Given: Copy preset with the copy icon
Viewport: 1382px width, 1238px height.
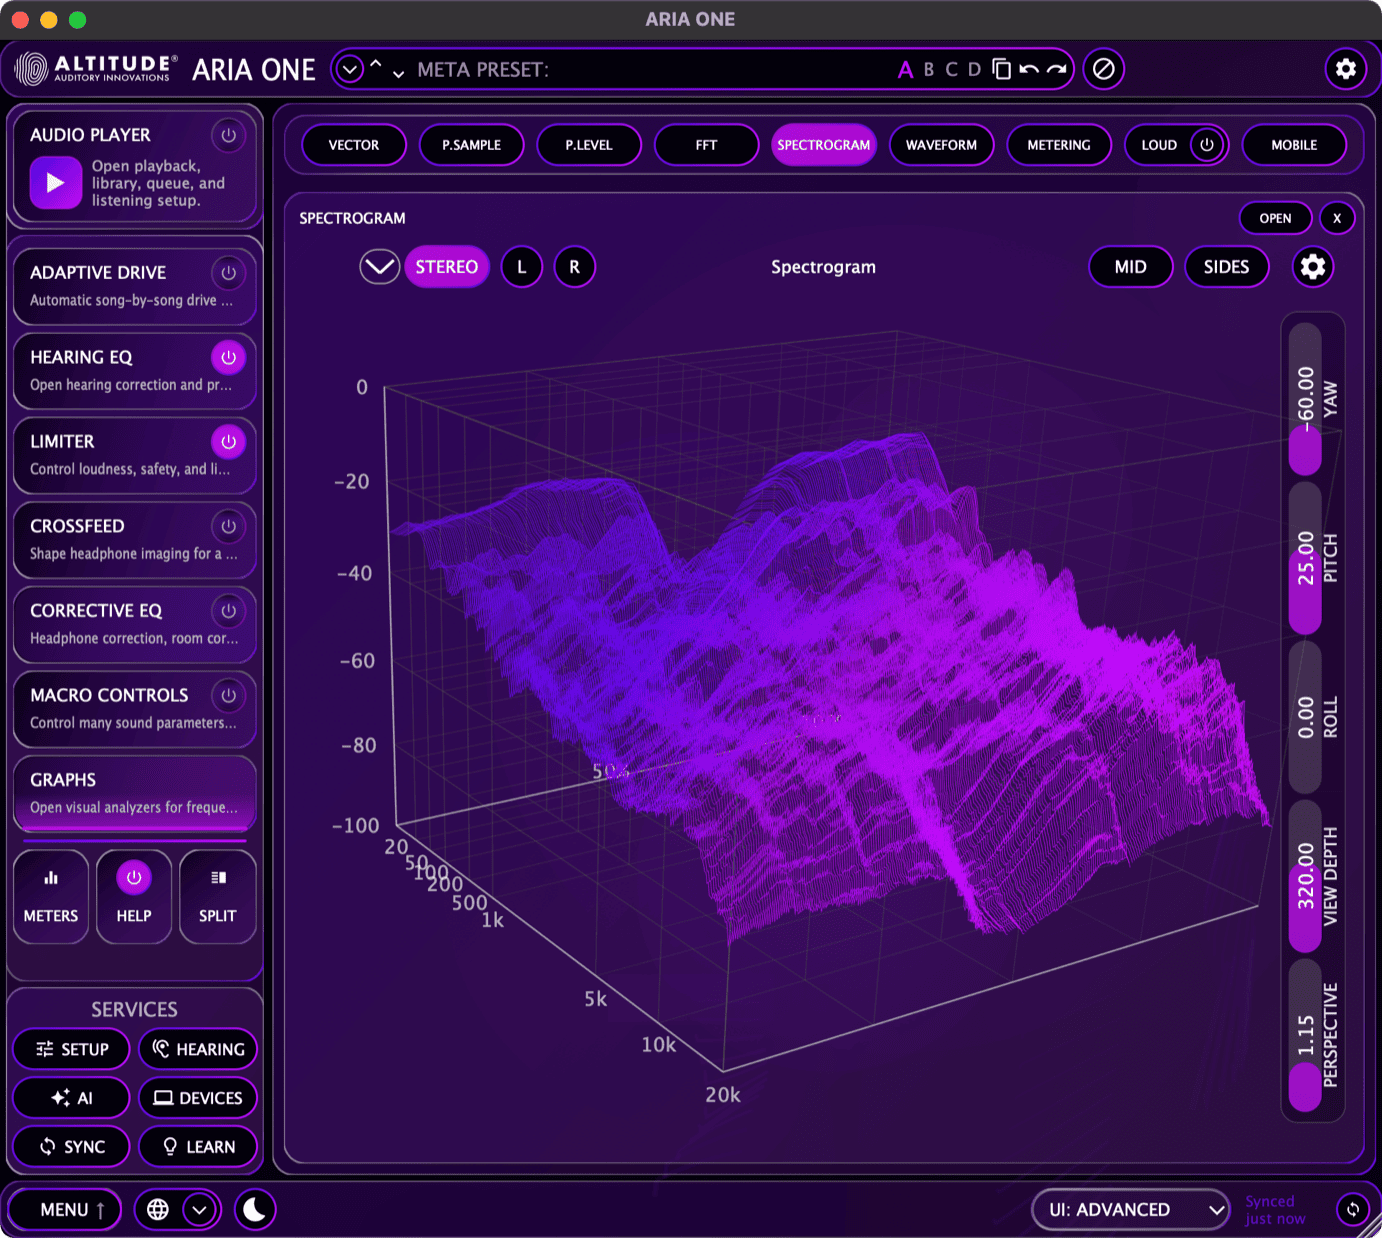Looking at the screenshot, I should tap(1001, 69).
